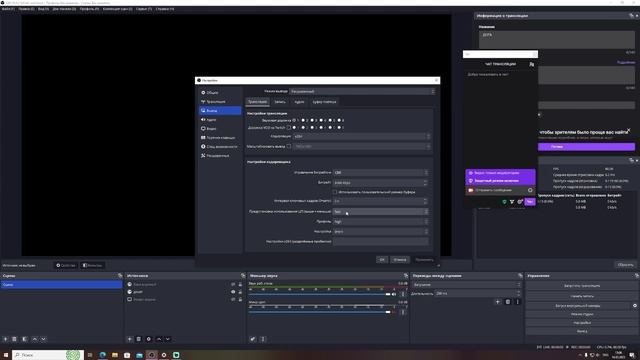Move source down in Sources panel

tap(167, 339)
